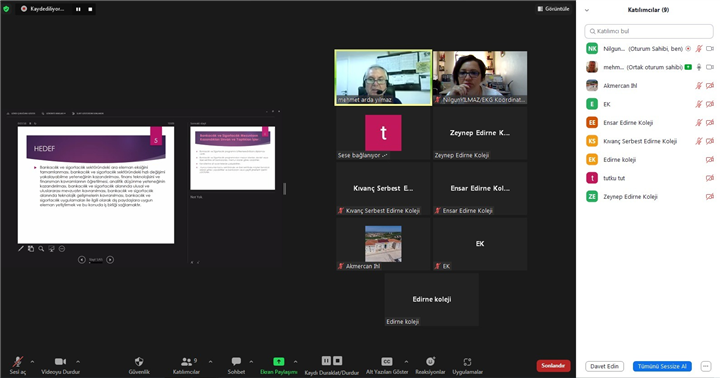Image resolution: width=720 pixels, height=378 pixels.
Task: Click the Katılımcı bul search field
Action: tap(649, 31)
